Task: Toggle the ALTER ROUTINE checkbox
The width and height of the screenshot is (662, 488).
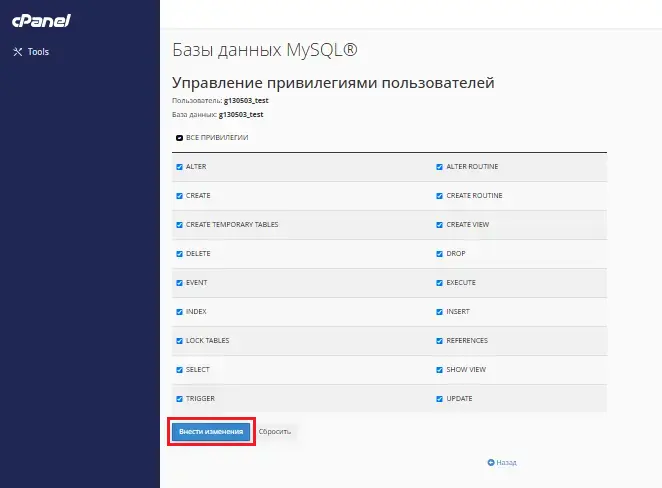Action: point(439,166)
